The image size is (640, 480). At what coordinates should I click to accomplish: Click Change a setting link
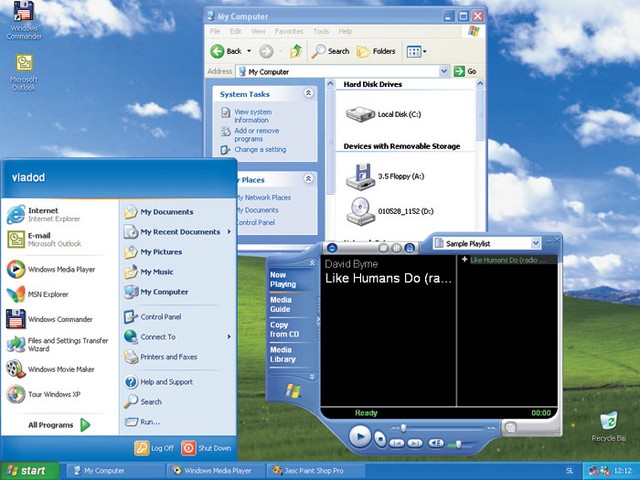pos(260,150)
